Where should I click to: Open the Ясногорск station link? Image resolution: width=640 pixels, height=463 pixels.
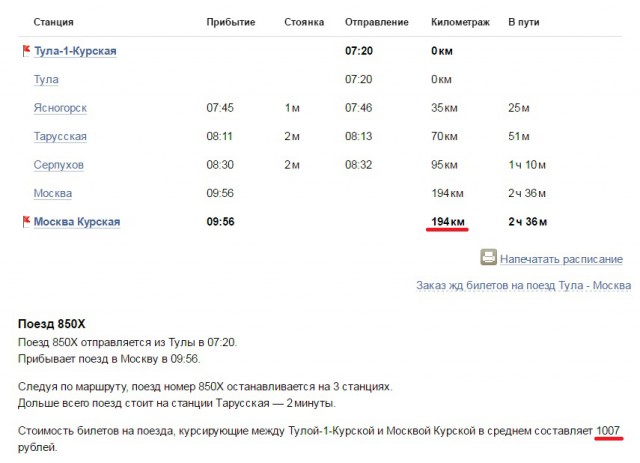coord(60,108)
